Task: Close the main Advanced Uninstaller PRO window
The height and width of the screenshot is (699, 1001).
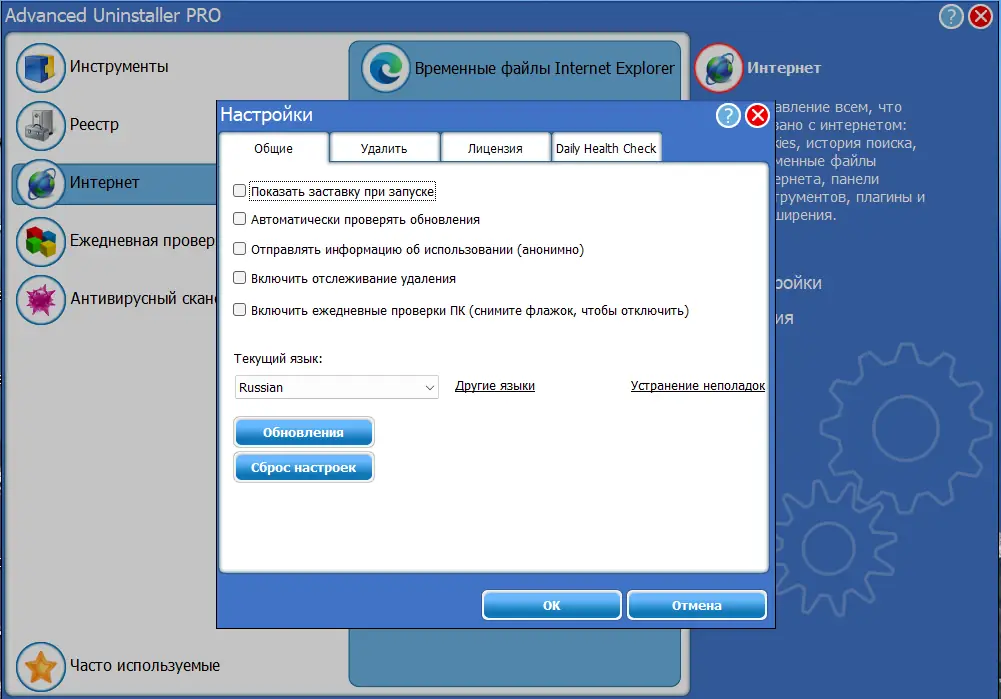Action: coord(981,16)
